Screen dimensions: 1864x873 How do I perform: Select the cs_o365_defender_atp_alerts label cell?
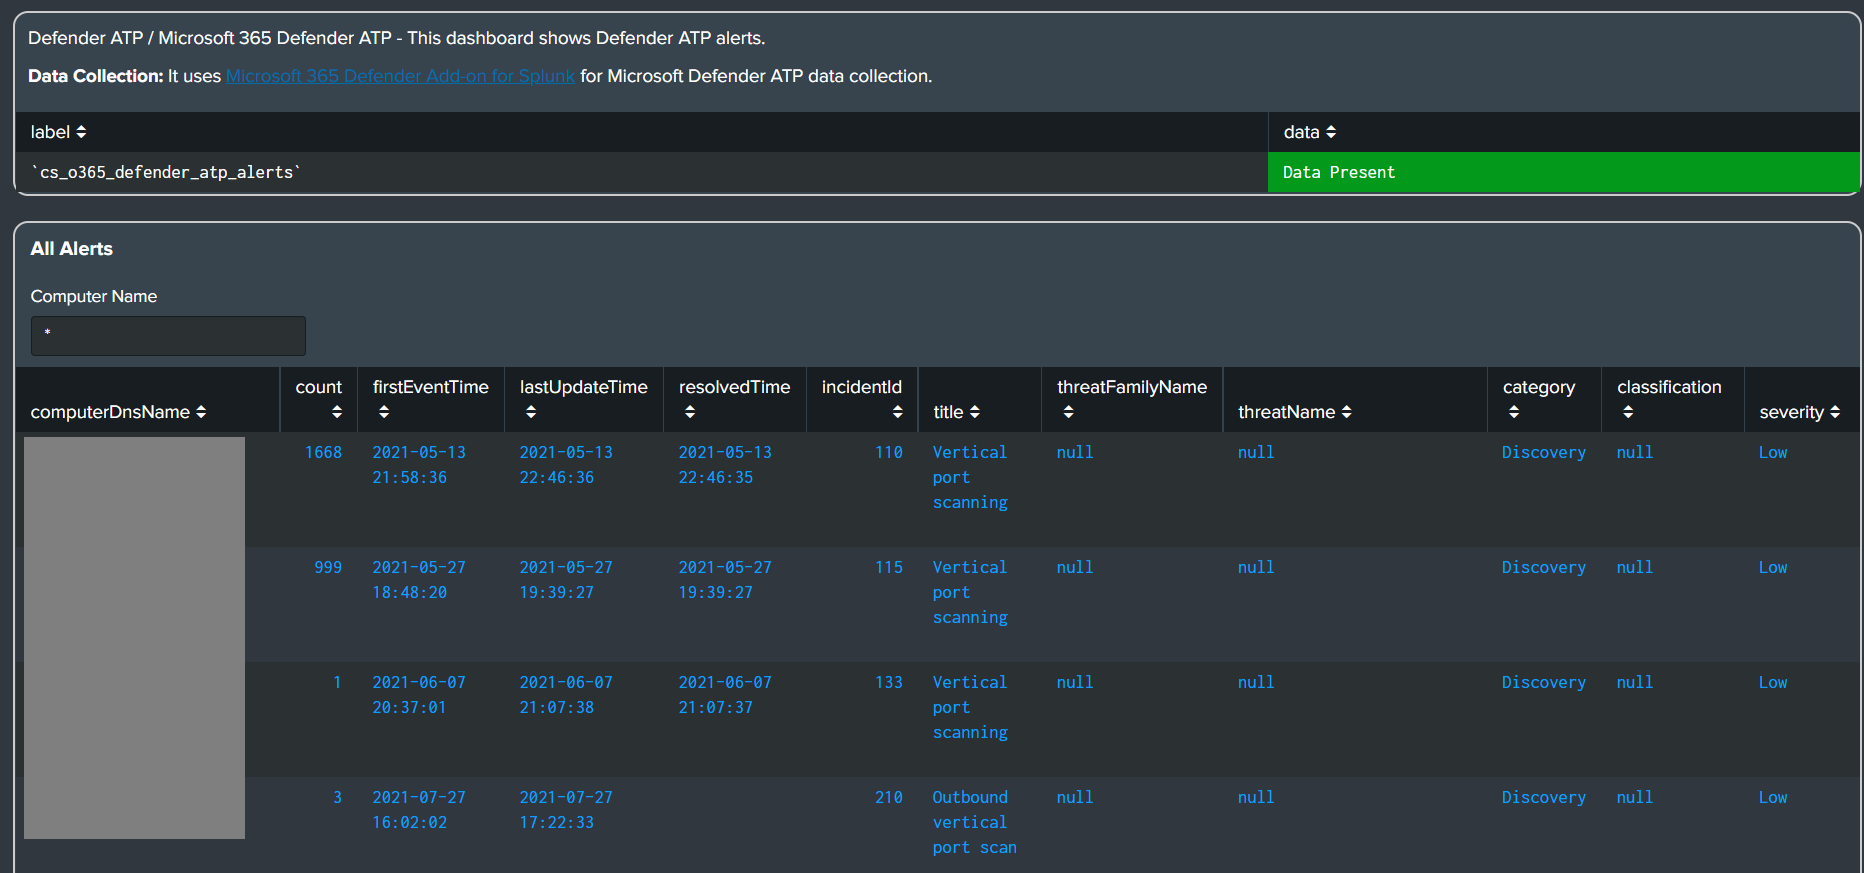(641, 172)
